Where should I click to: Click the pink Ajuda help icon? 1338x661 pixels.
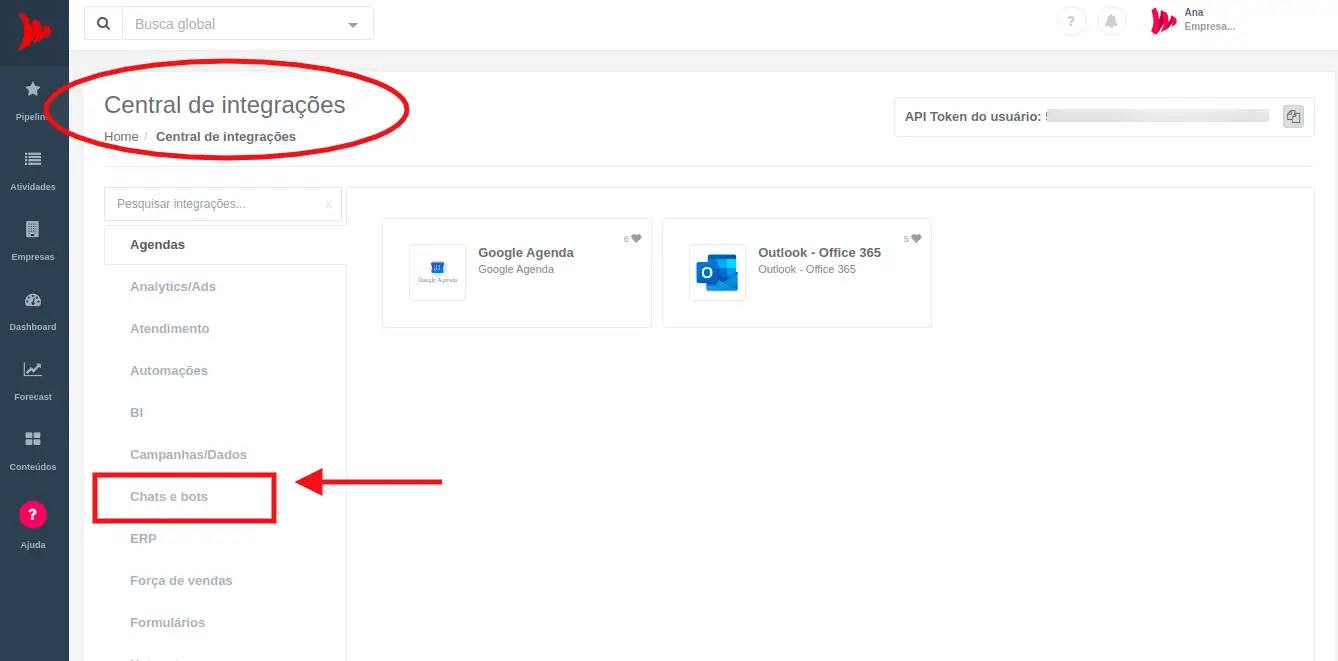tap(33, 515)
